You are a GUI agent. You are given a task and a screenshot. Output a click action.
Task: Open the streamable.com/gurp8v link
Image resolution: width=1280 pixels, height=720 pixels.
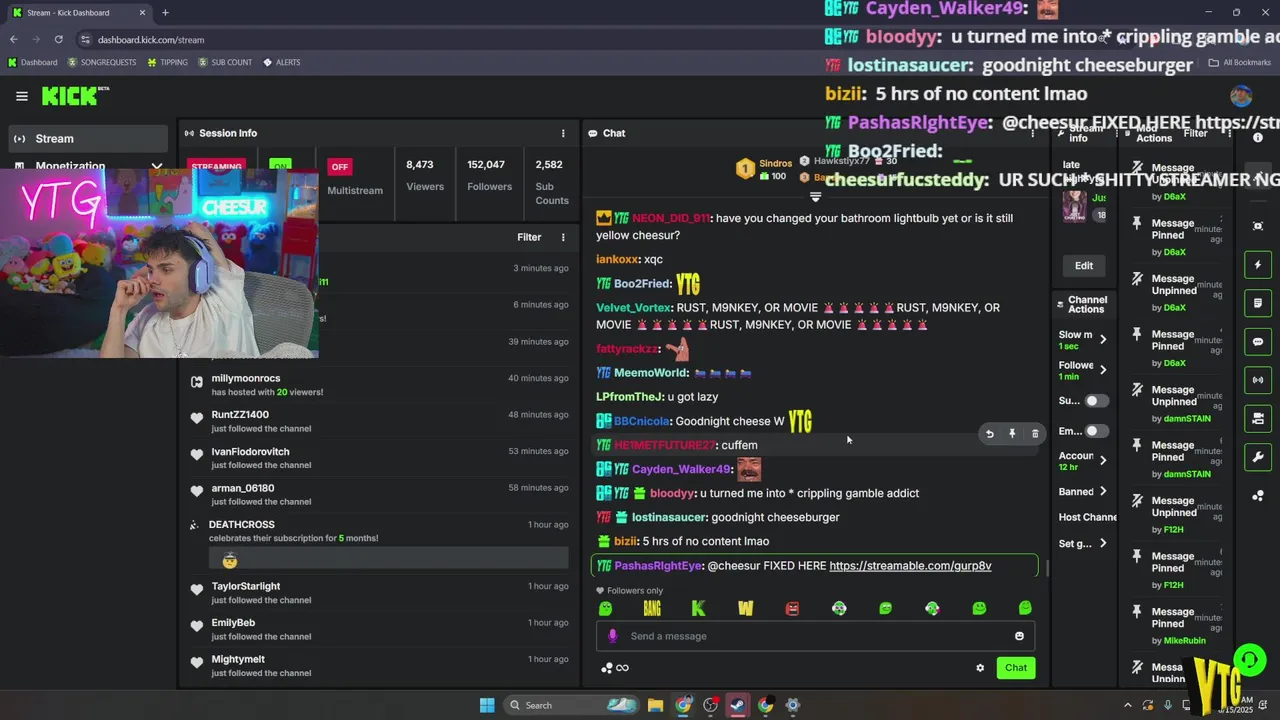click(x=910, y=566)
